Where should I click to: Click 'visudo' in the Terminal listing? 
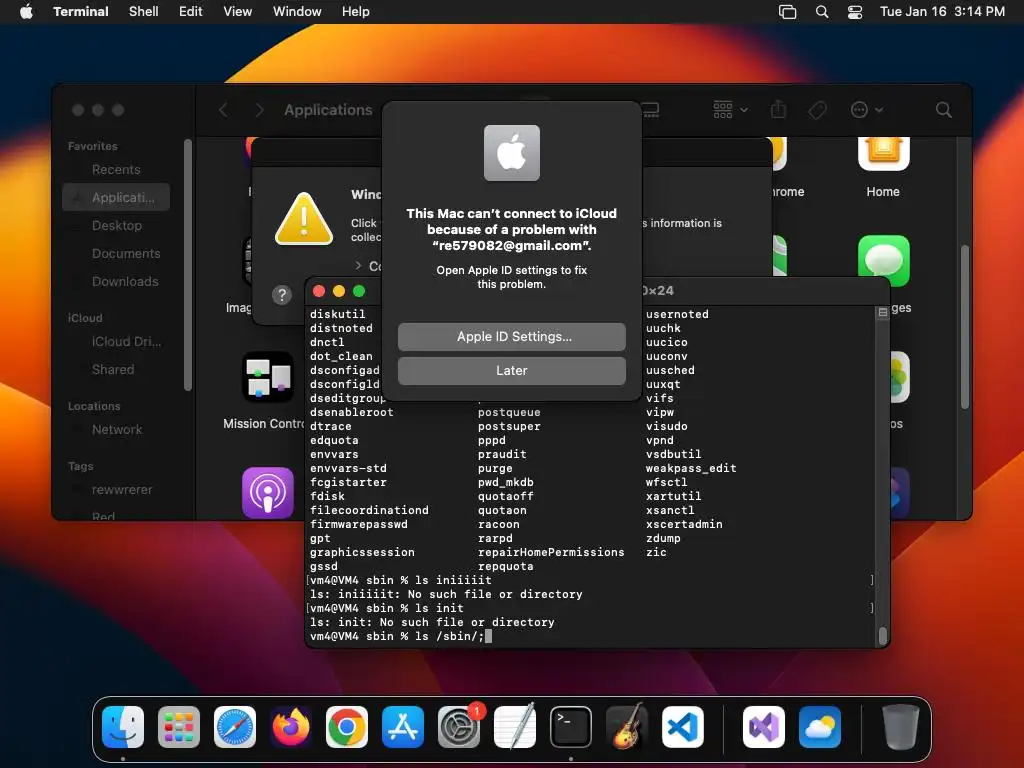[666, 426]
